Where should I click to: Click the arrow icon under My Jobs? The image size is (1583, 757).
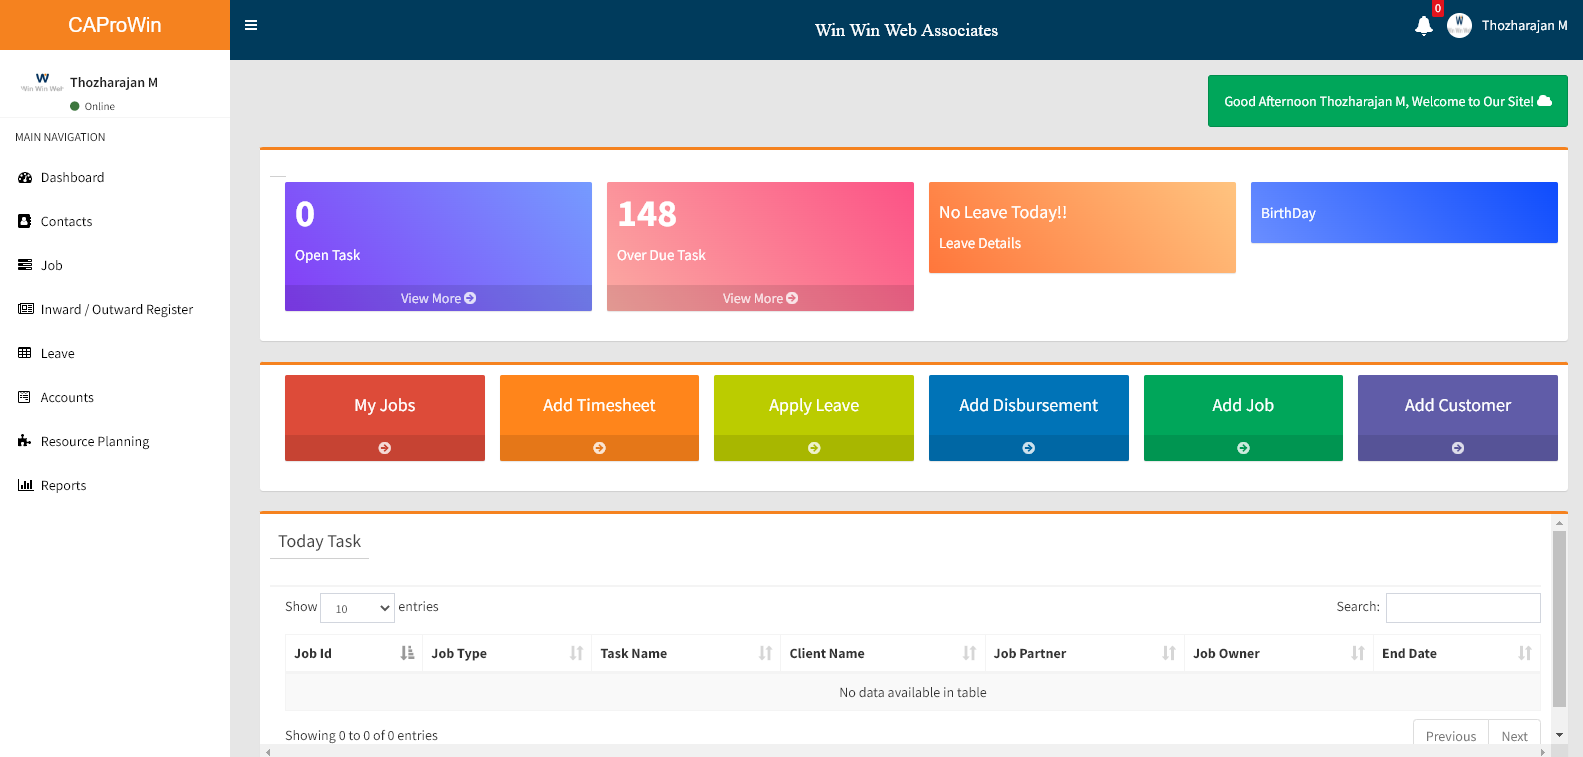(384, 448)
